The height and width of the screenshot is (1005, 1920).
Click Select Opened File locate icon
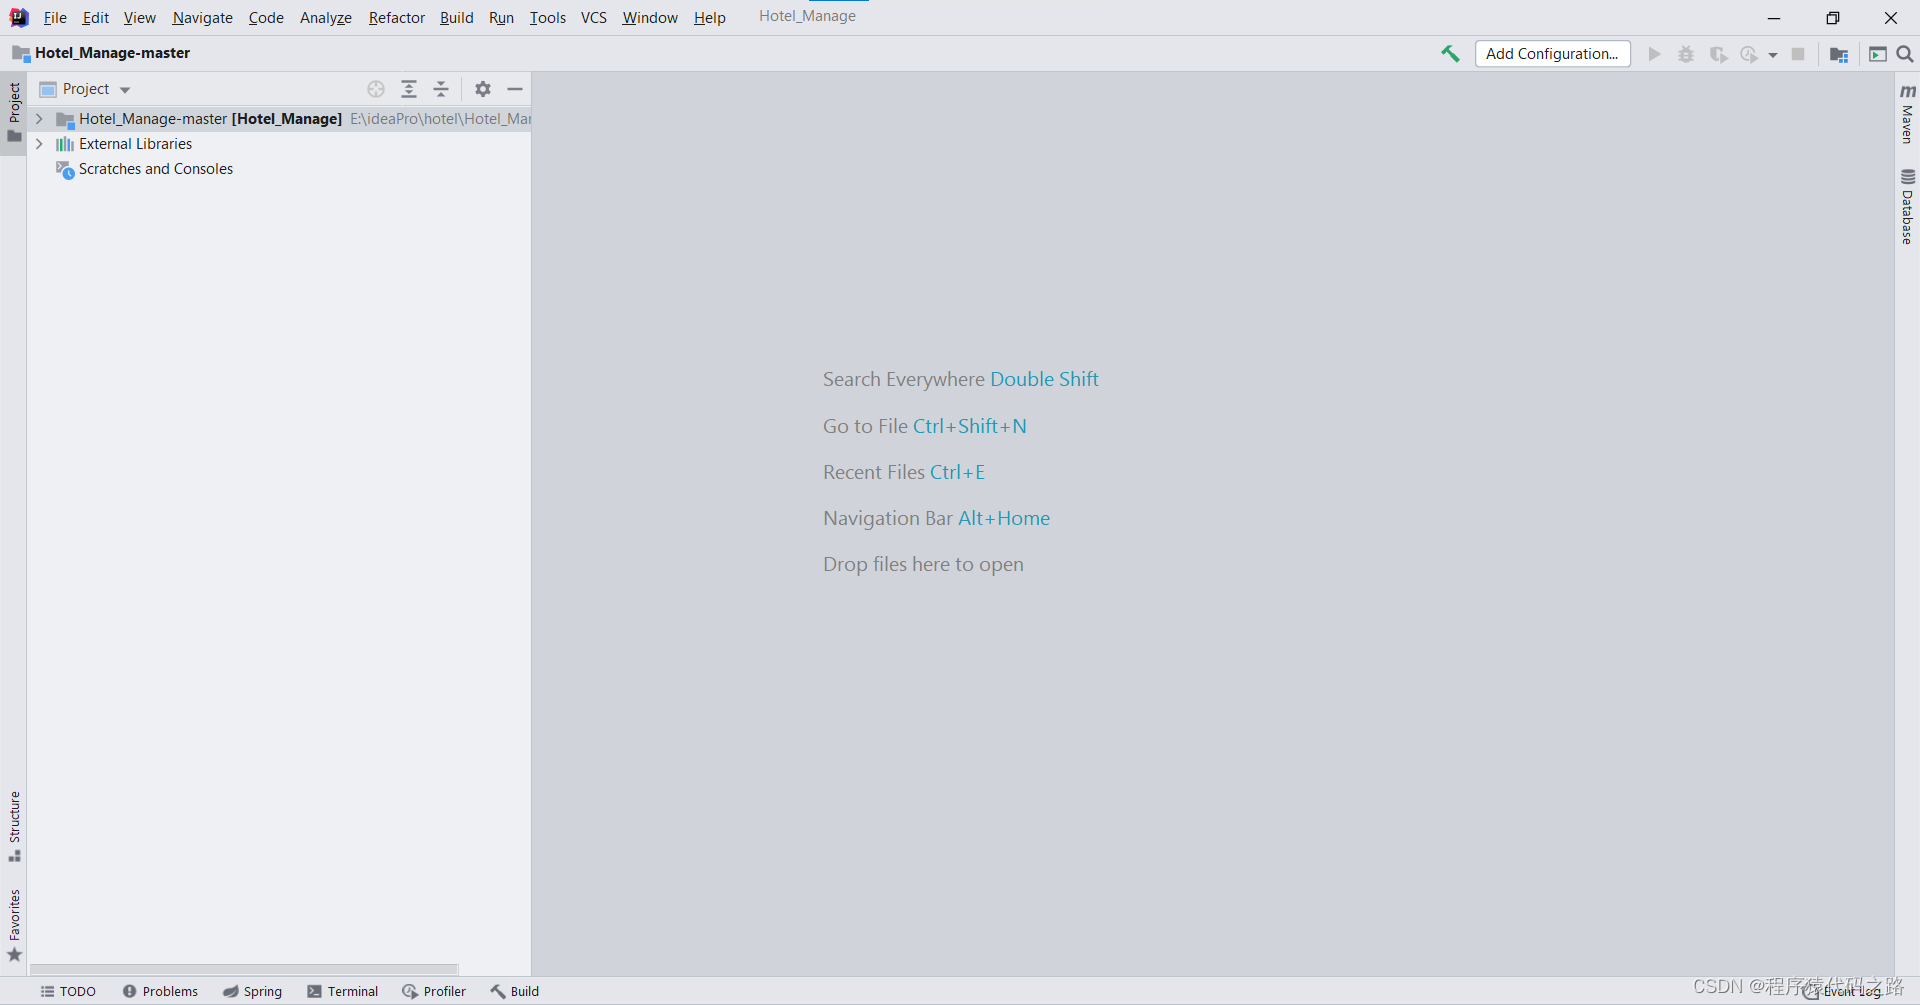pos(376,89)
